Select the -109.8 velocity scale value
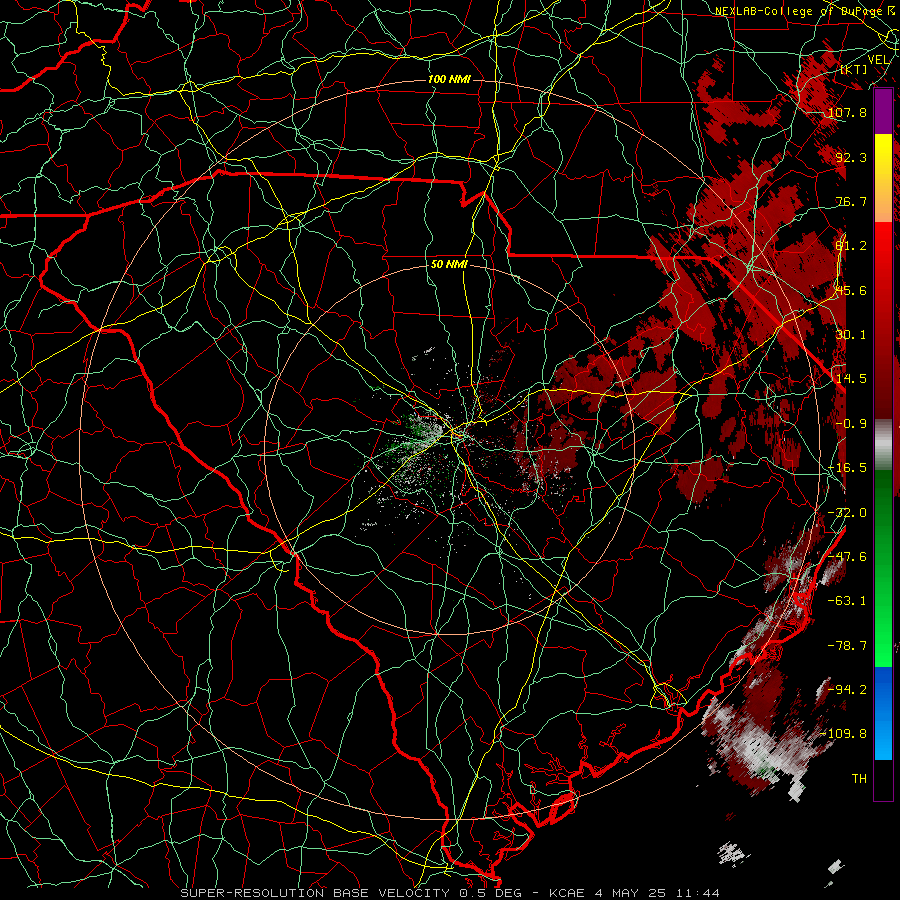The height and width of the screenshot is (900, 900). pos(843,734)
